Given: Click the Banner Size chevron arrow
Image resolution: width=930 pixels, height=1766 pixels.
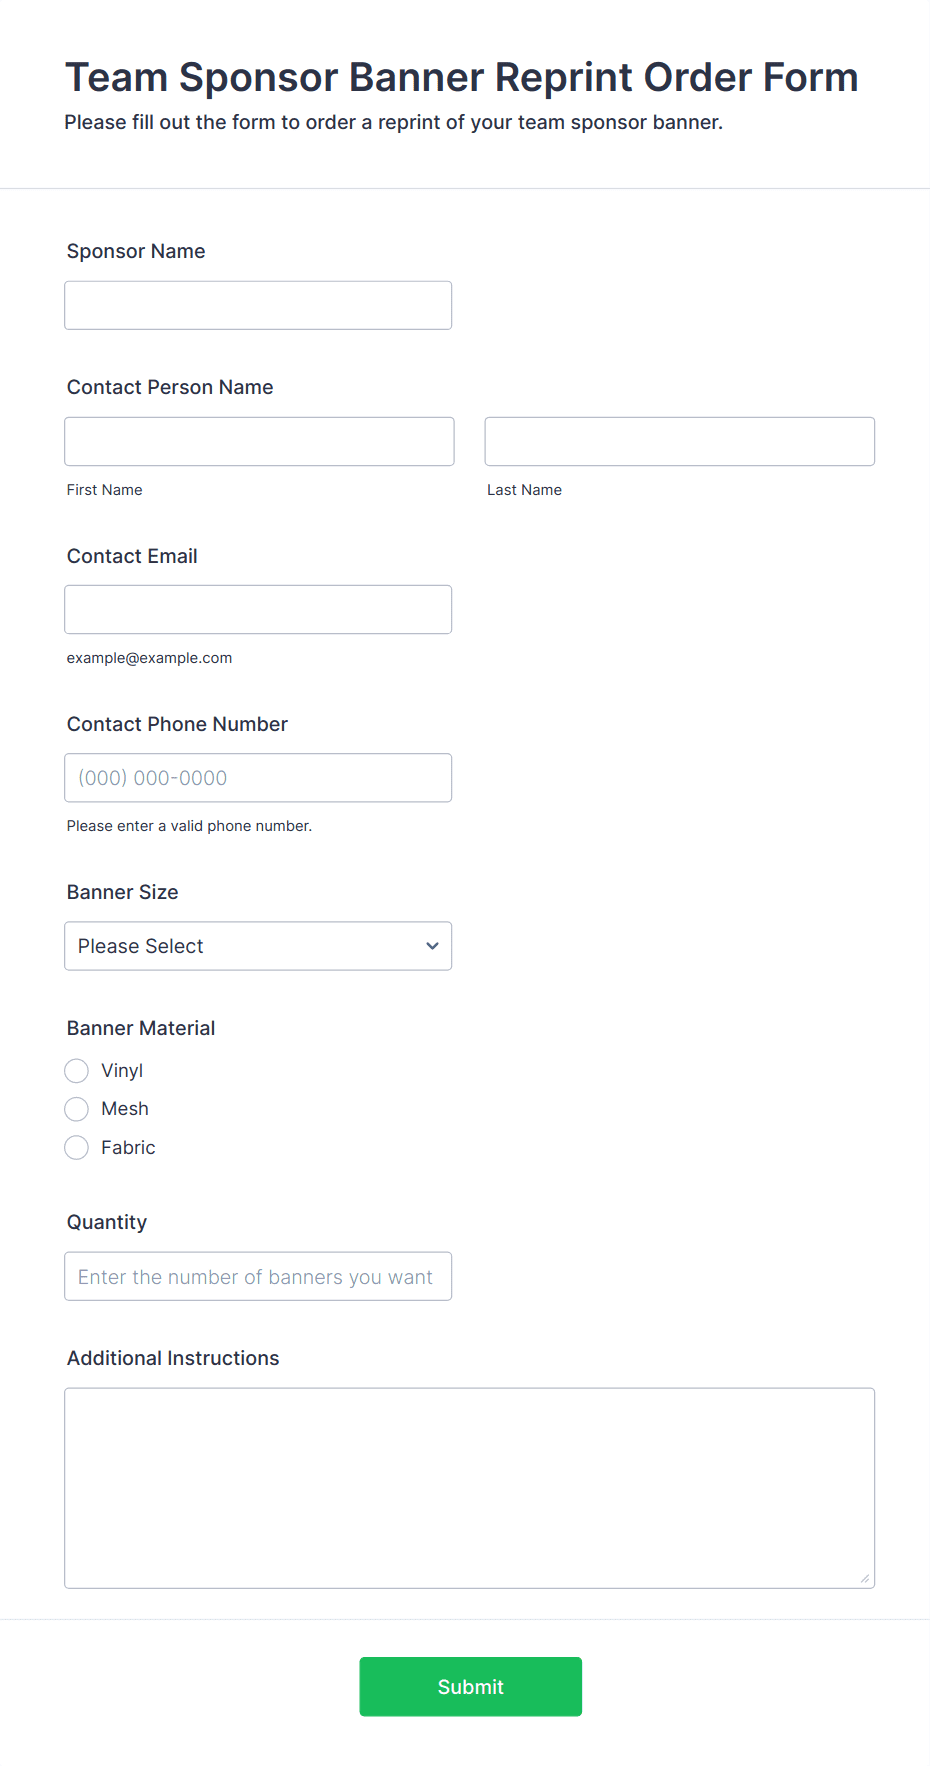Looking at the screenshot, I should pyautogui.click(x=432, y=946).
